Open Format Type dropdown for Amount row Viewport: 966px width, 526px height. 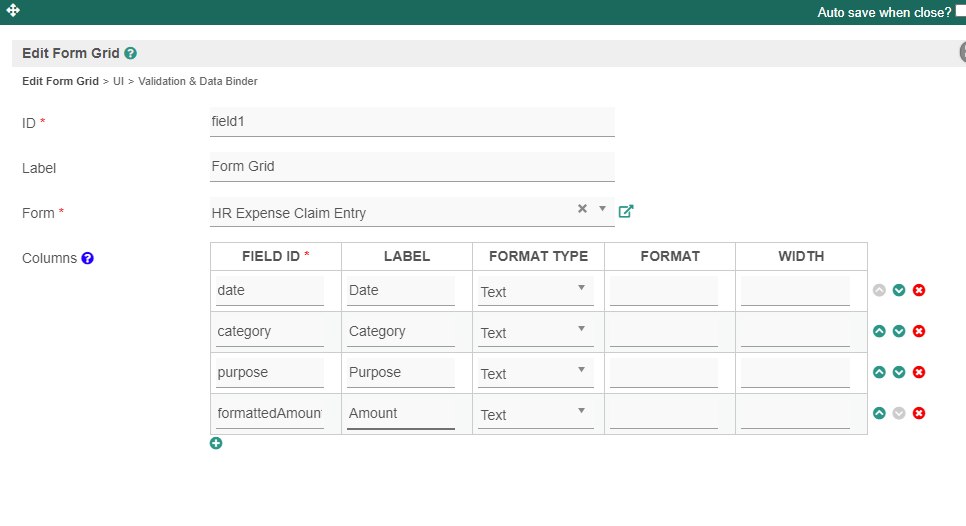click(536, 414)
